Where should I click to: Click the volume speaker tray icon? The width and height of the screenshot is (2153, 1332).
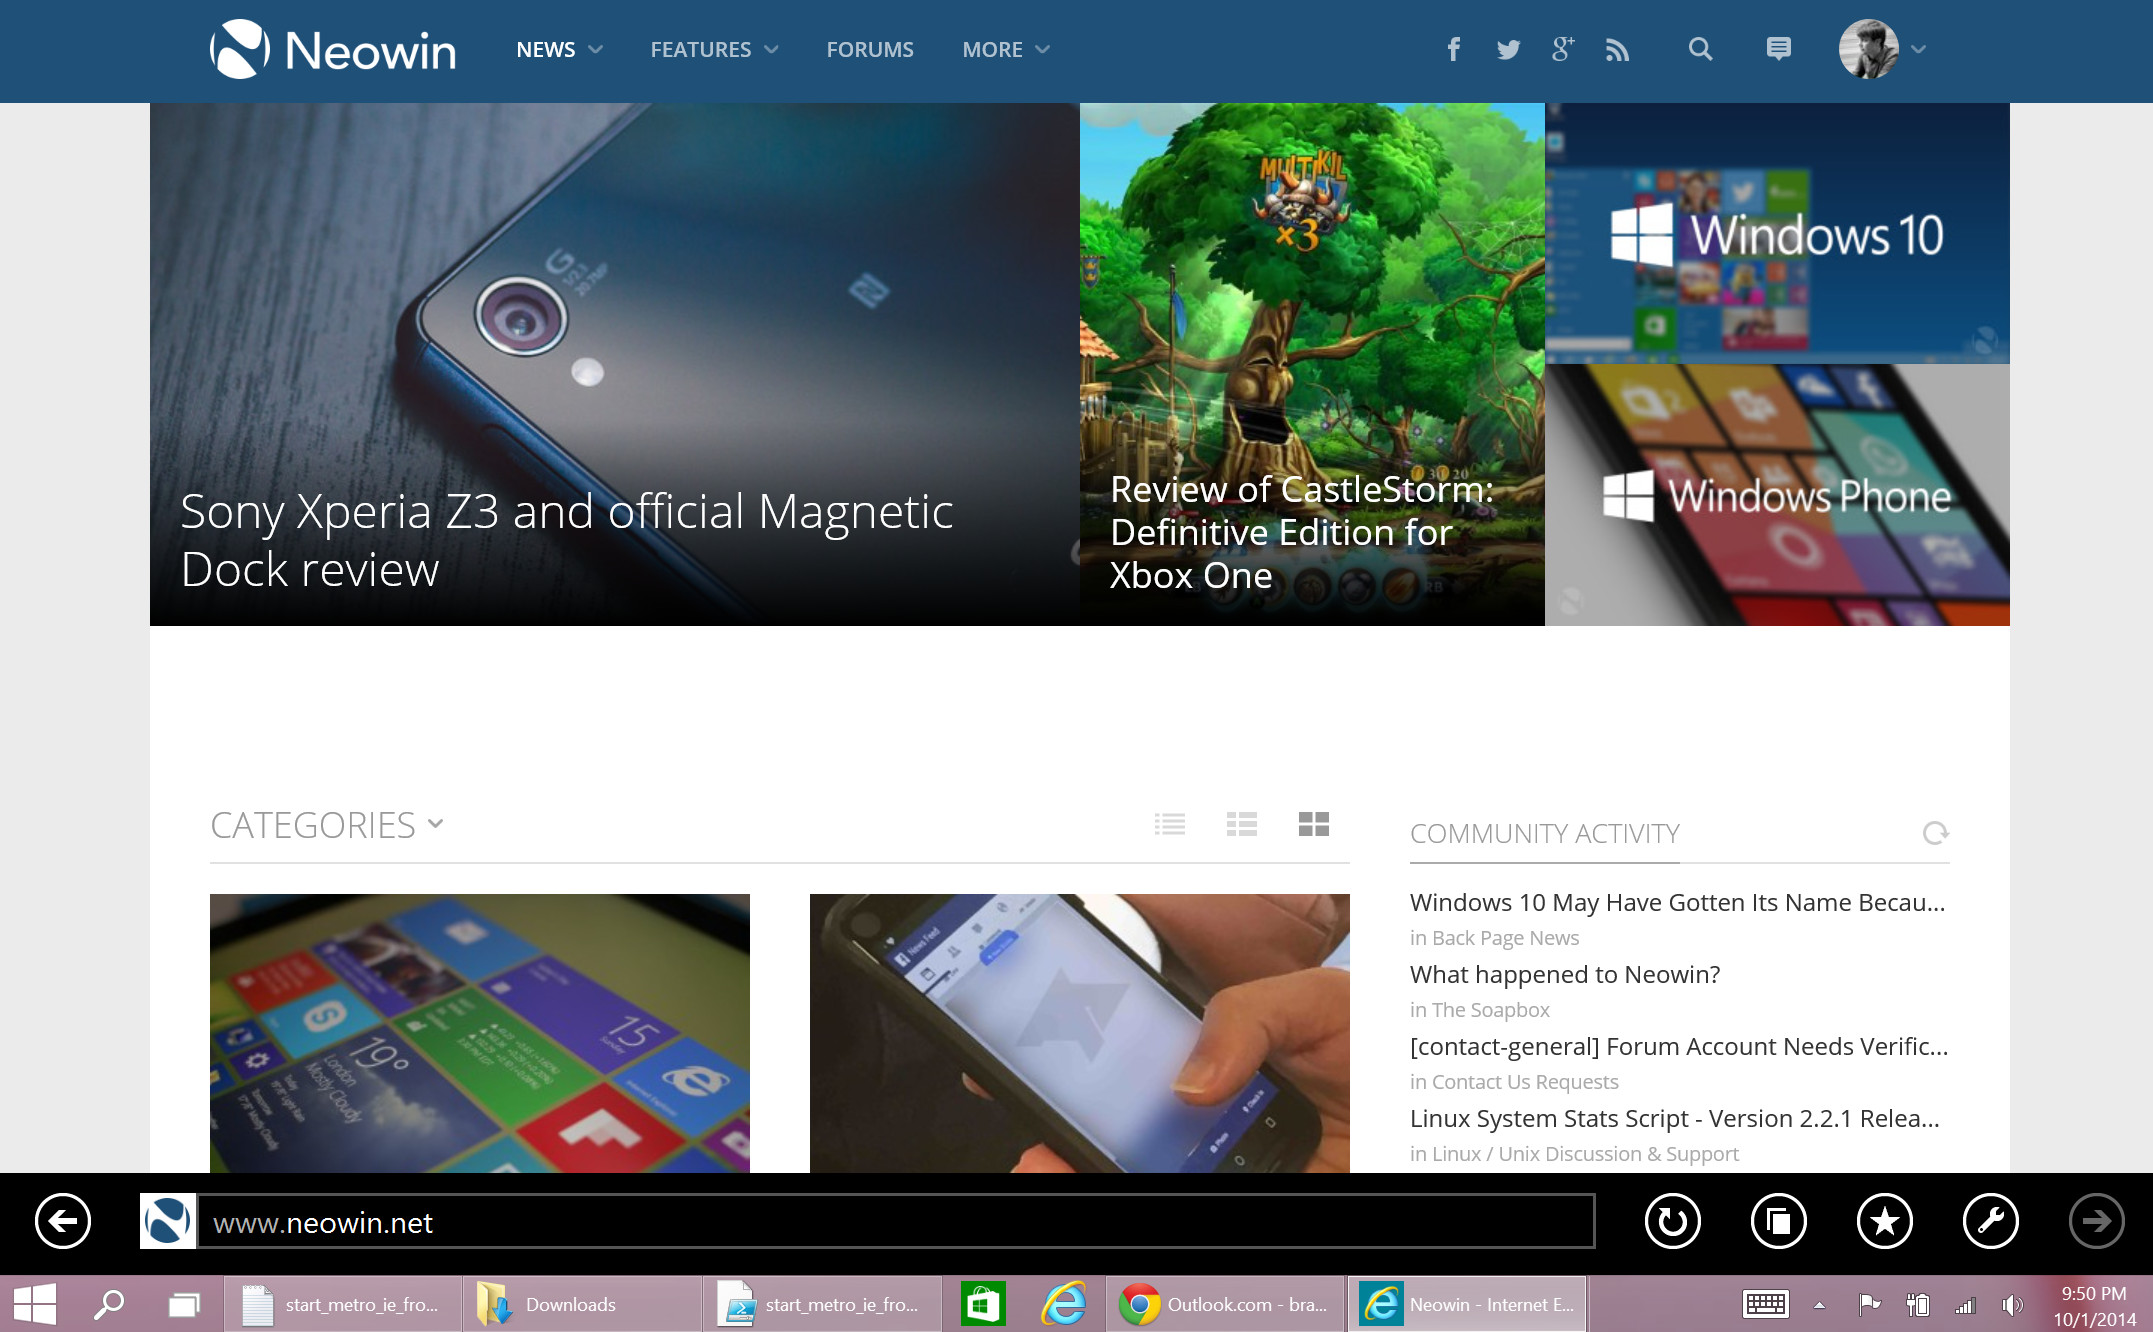pos(2012,1304)
